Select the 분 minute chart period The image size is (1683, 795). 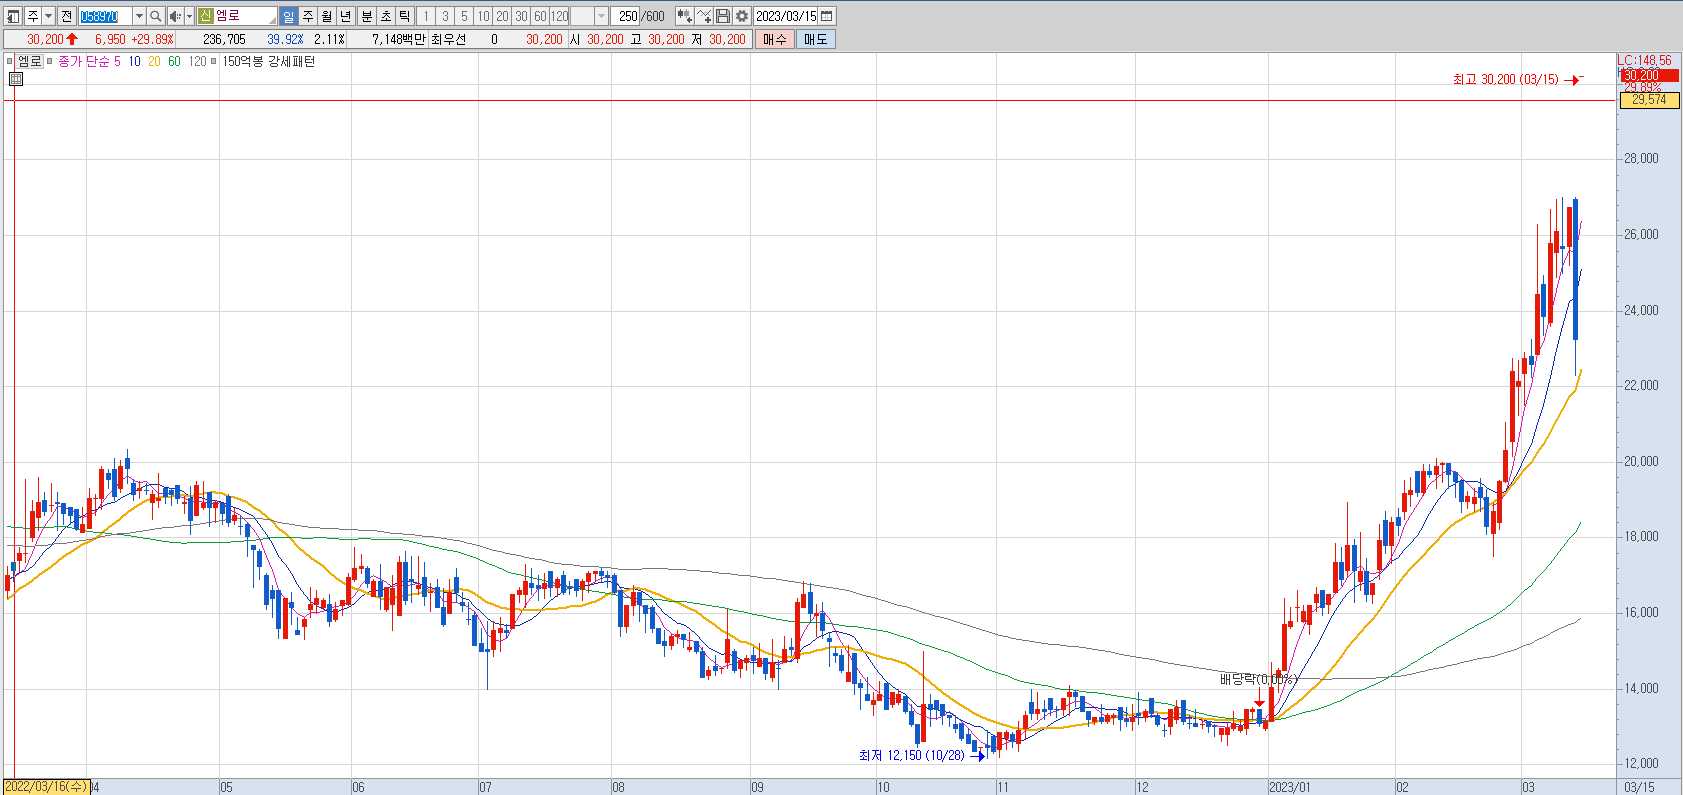pyautogui.click(x=366, y=16)
